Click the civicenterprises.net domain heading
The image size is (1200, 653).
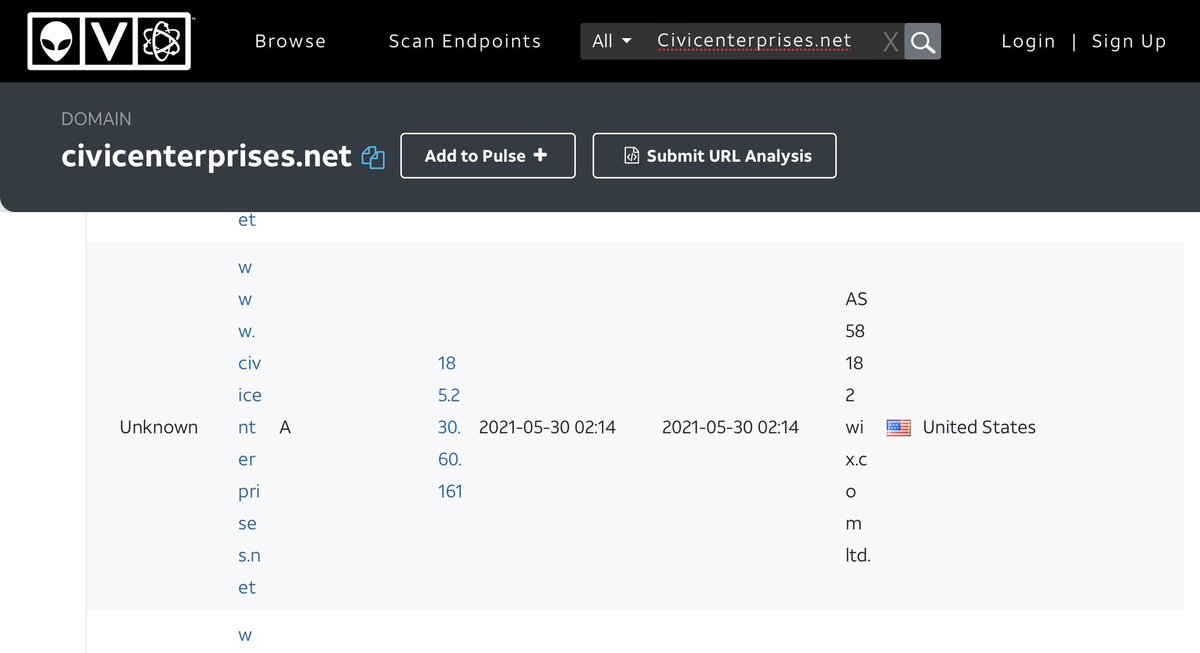[206, 156]
